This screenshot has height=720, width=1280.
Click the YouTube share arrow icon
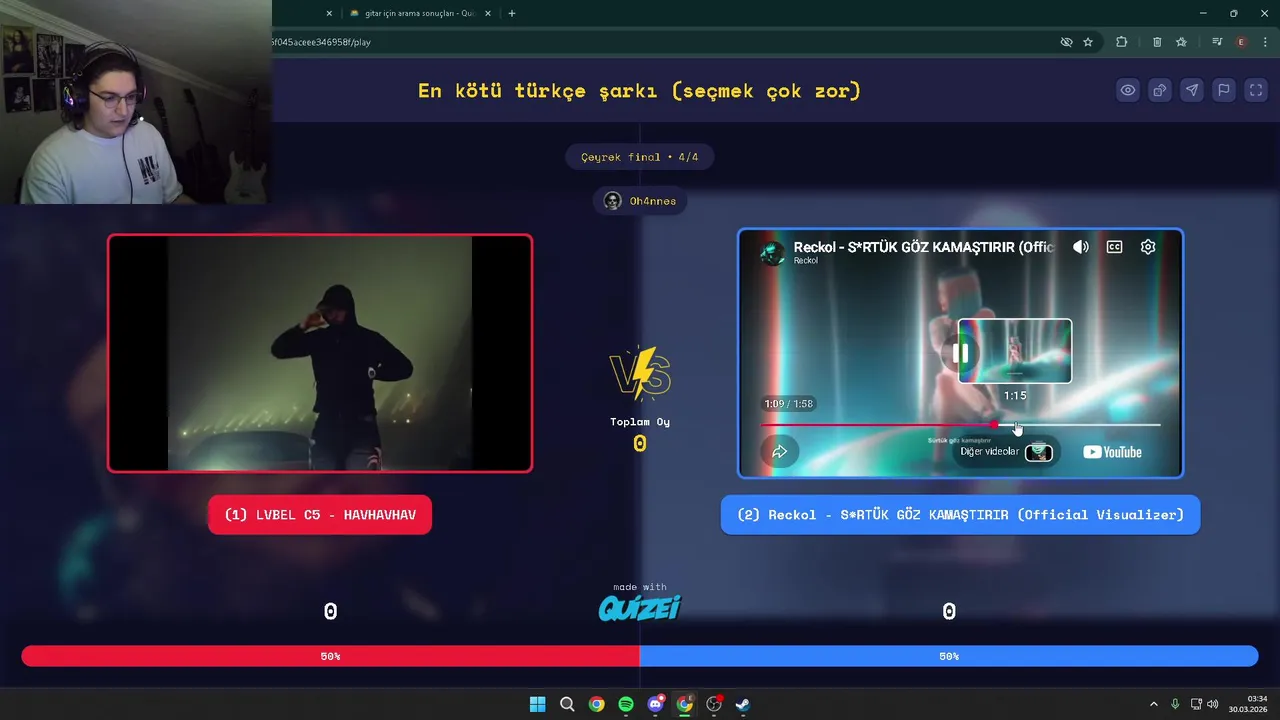[x=780, y=452]
